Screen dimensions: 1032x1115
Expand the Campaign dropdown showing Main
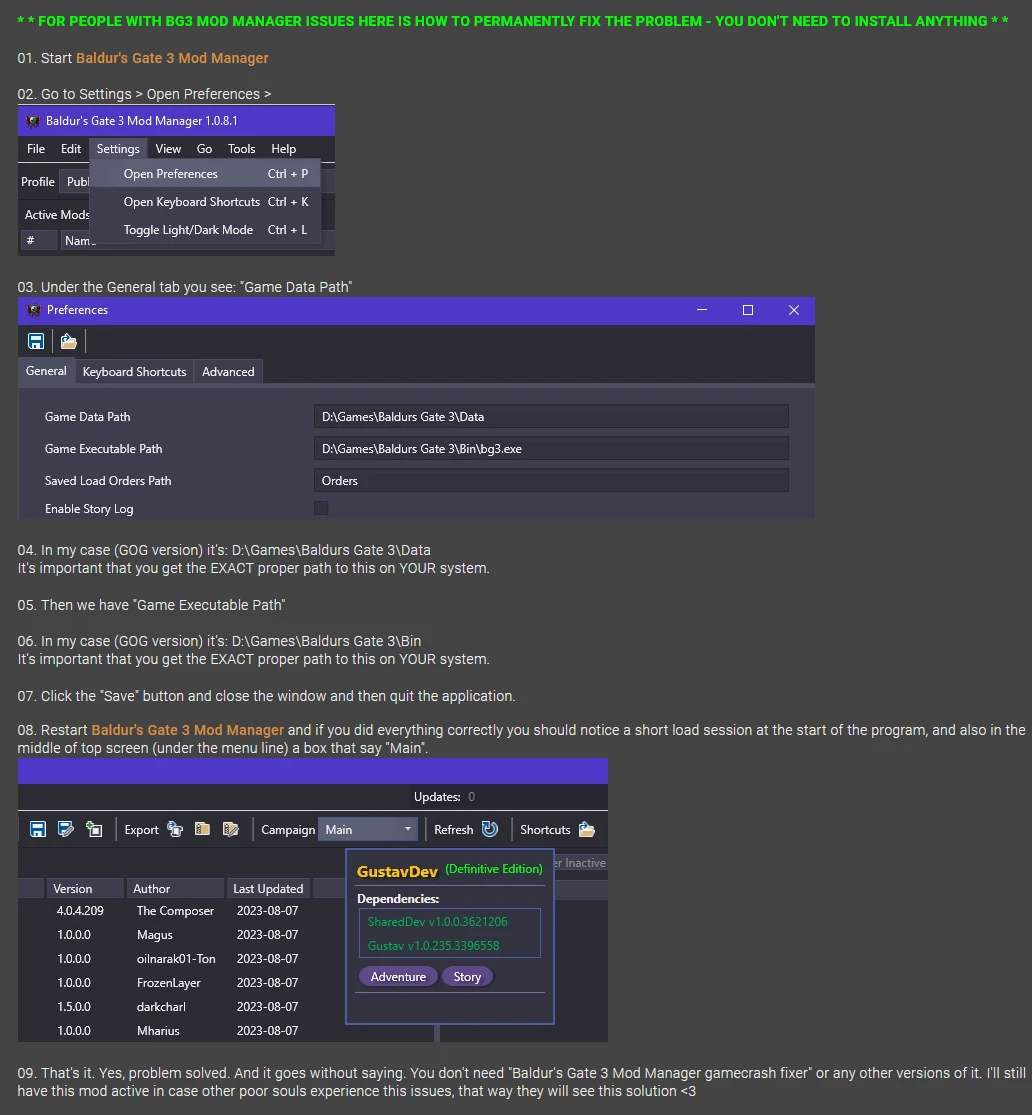click(x=367, y=829)
